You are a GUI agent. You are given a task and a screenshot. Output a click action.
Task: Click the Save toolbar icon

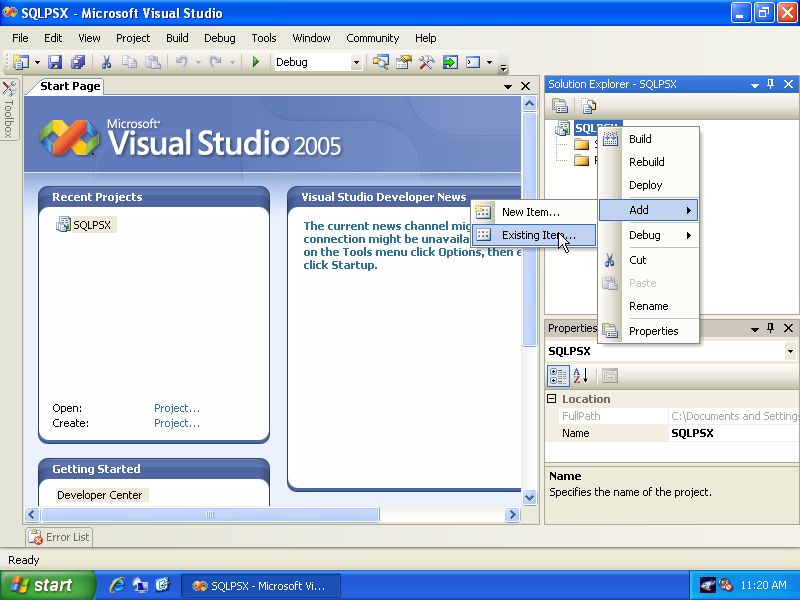[55, 62]
